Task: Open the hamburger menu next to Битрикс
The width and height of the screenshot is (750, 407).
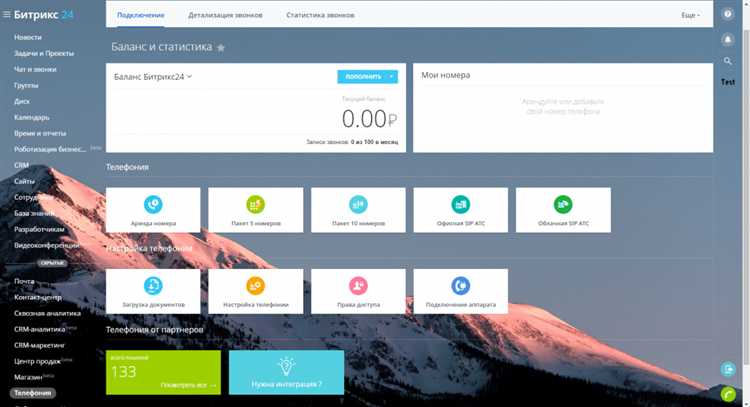Action: coord(7,14)
